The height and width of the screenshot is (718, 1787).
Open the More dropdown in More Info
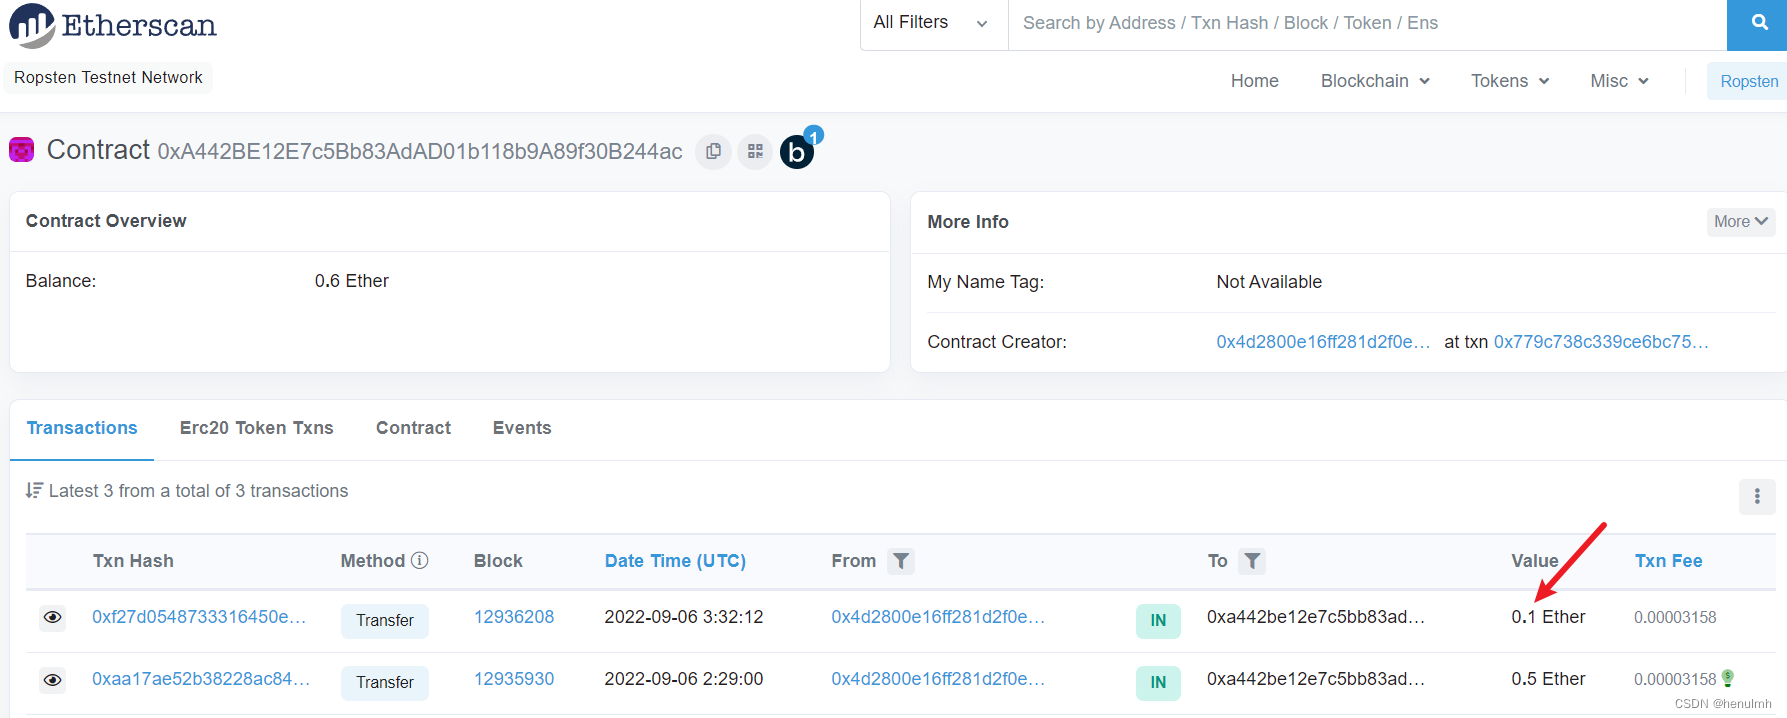[1741, 222]
